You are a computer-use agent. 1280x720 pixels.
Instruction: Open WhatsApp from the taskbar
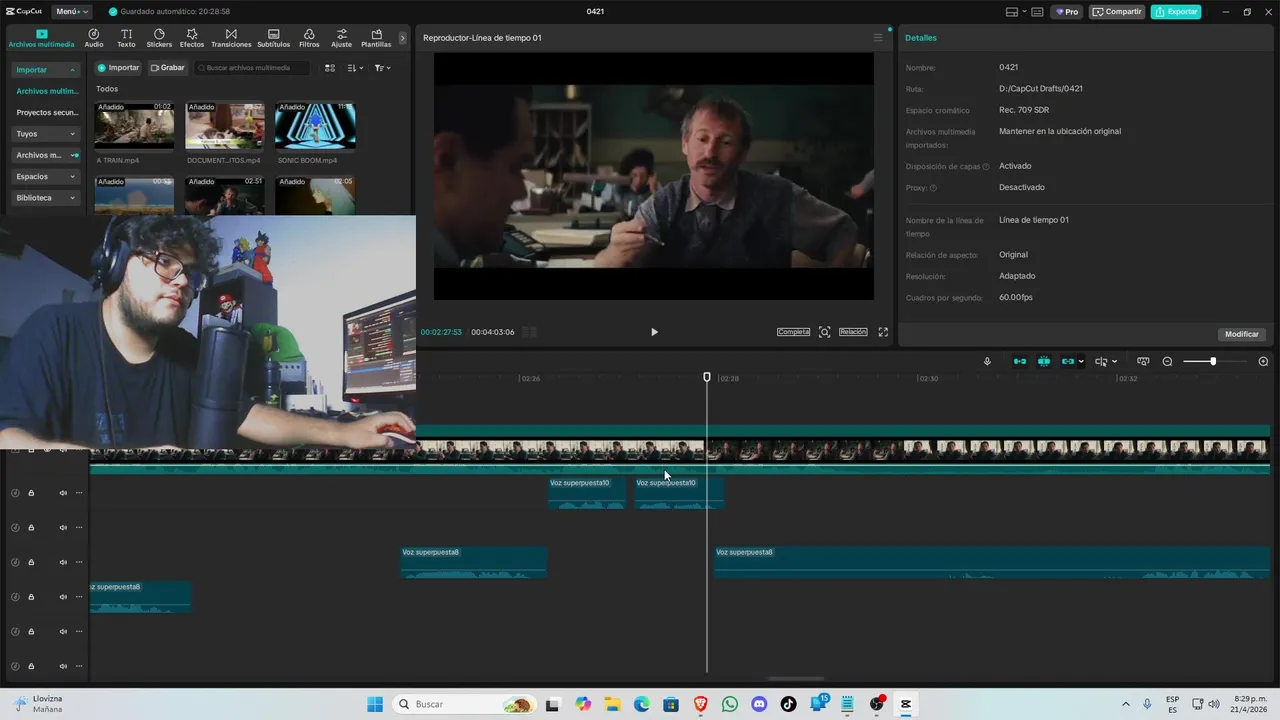(x=730, y=704)
